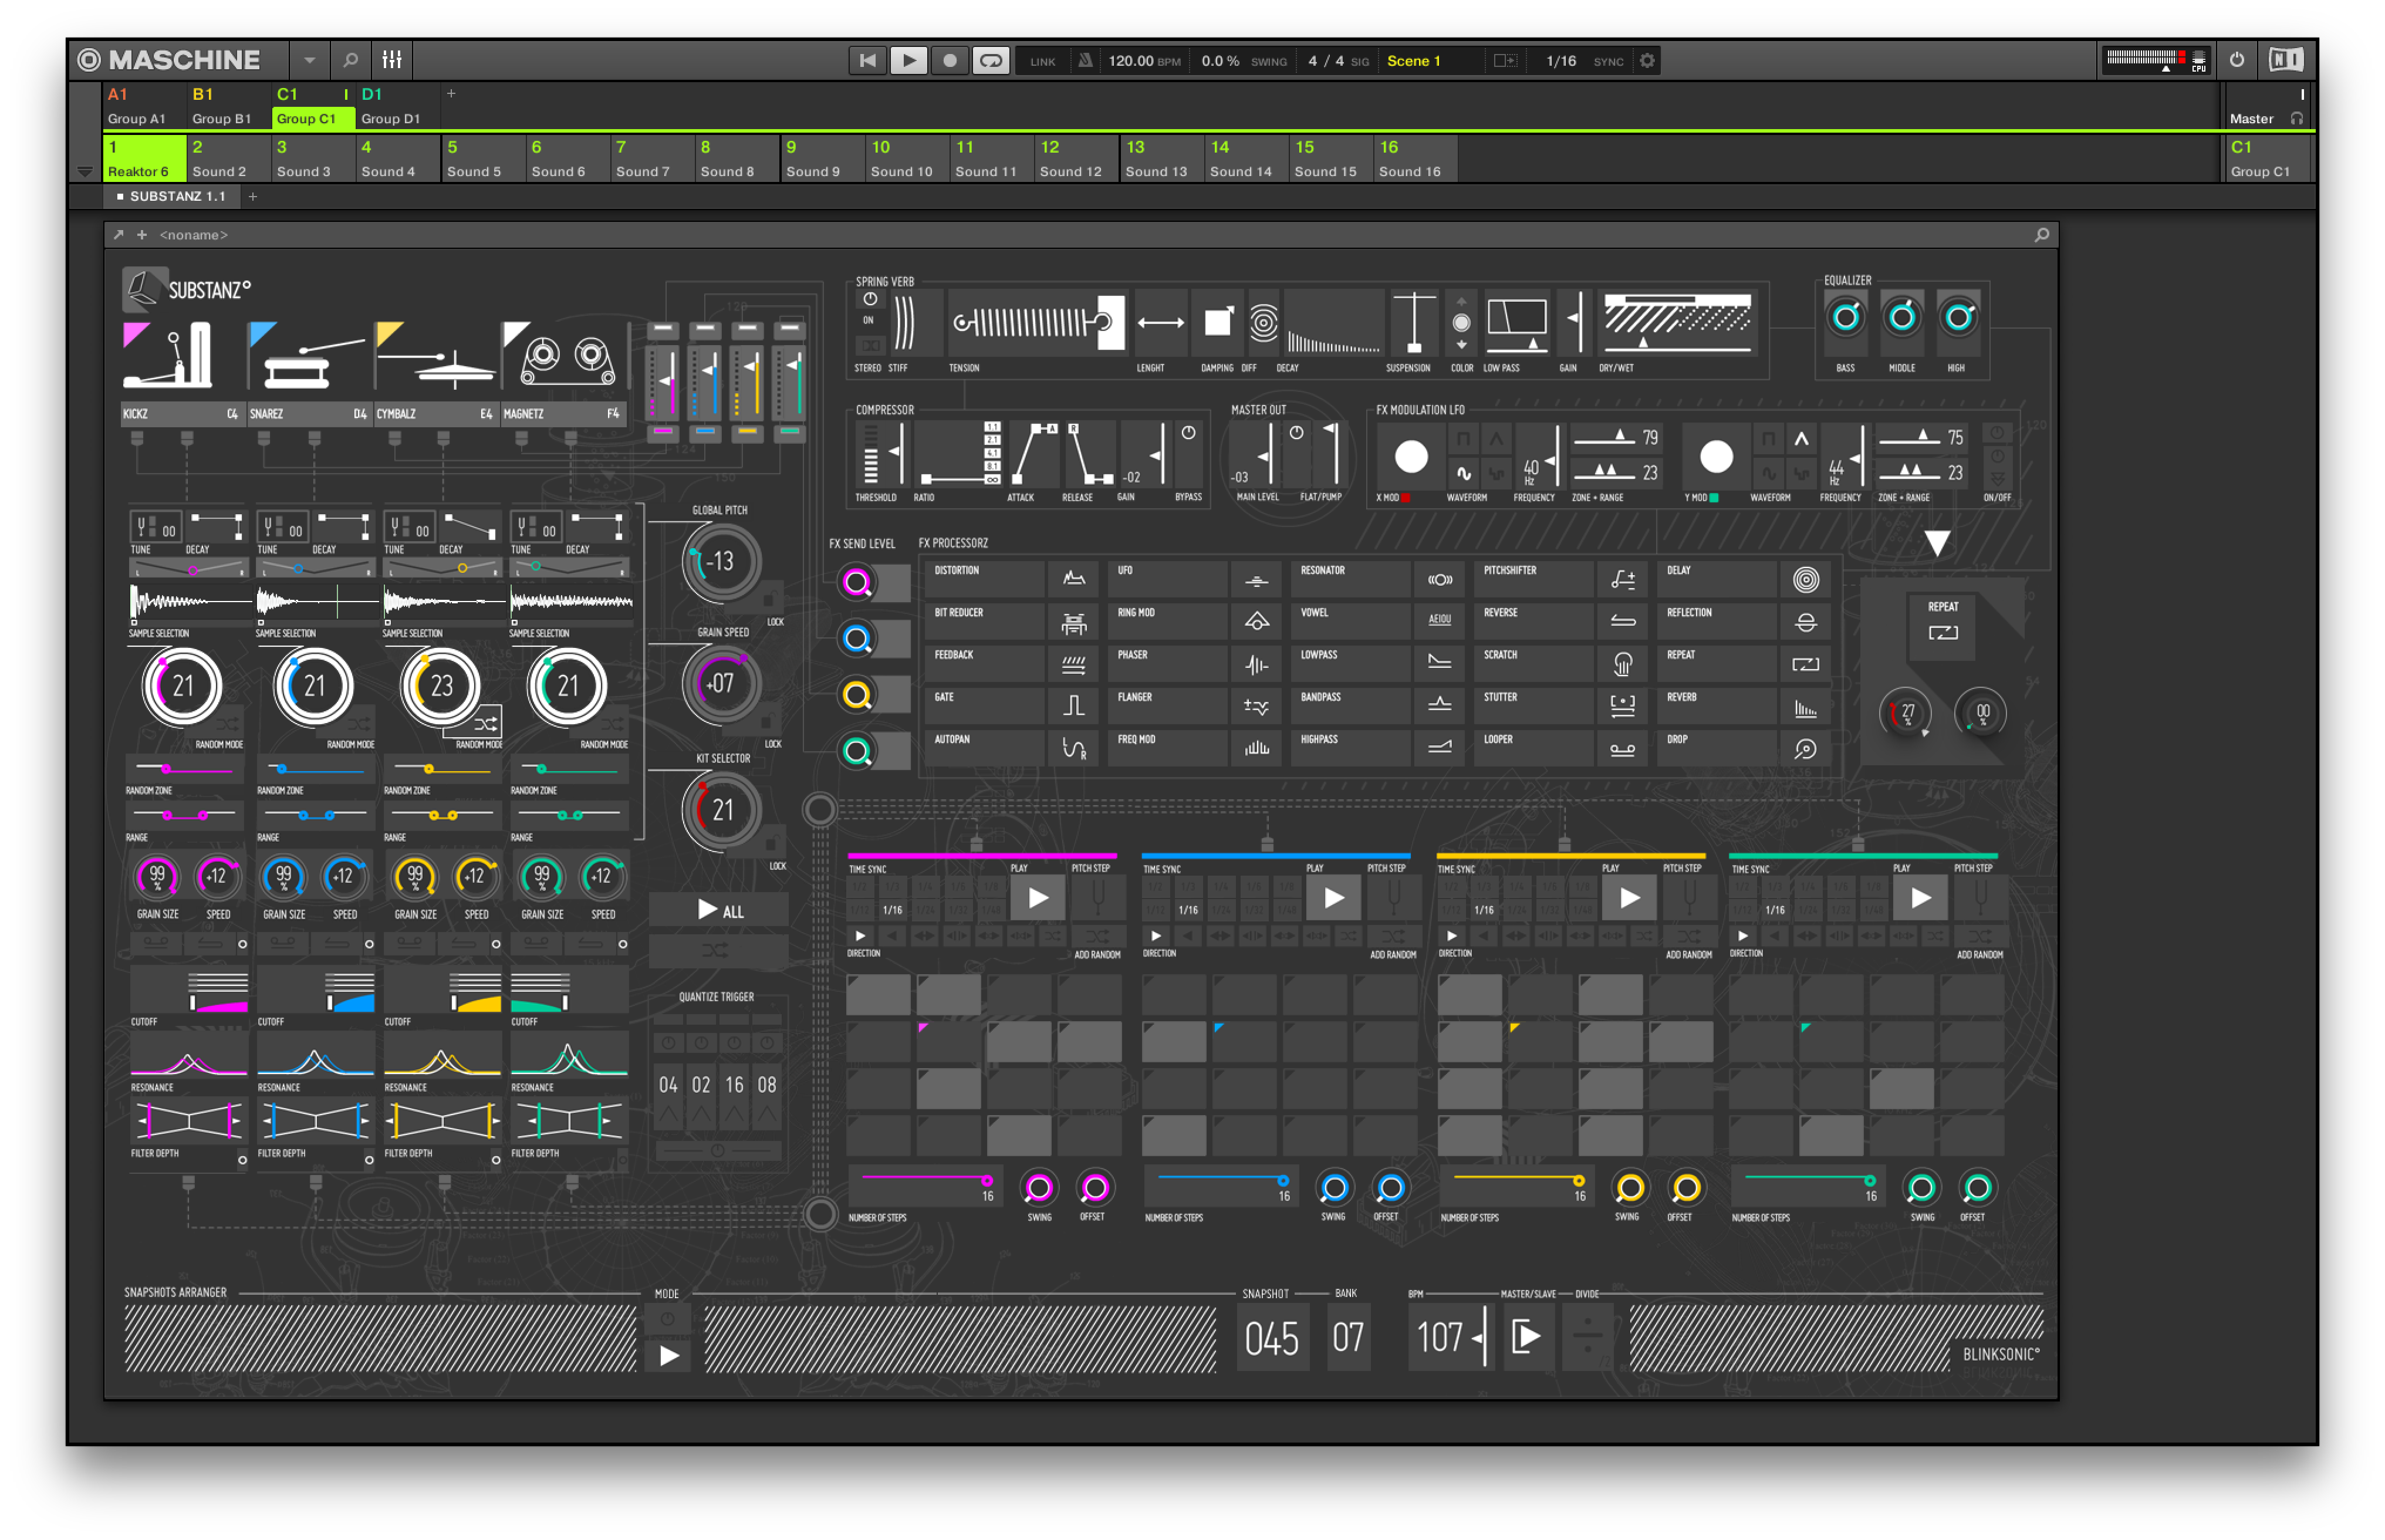Screen dimensions: 2385x1540
Task: Add plugin slot next to SUBSTANZ
Action: pyautogui.click(x=253, y=196)
